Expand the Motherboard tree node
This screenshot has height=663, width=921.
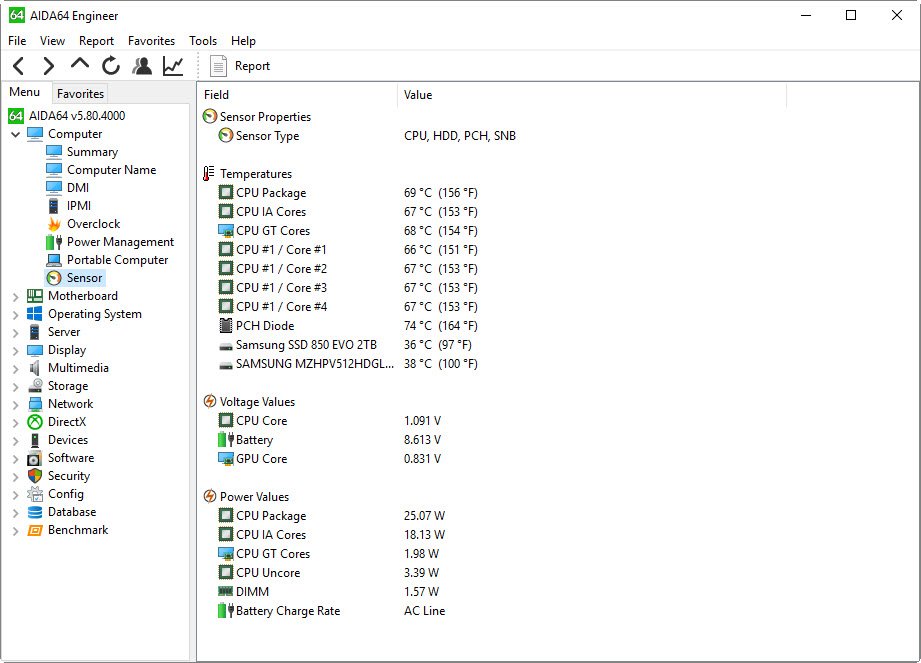(16, 295)
